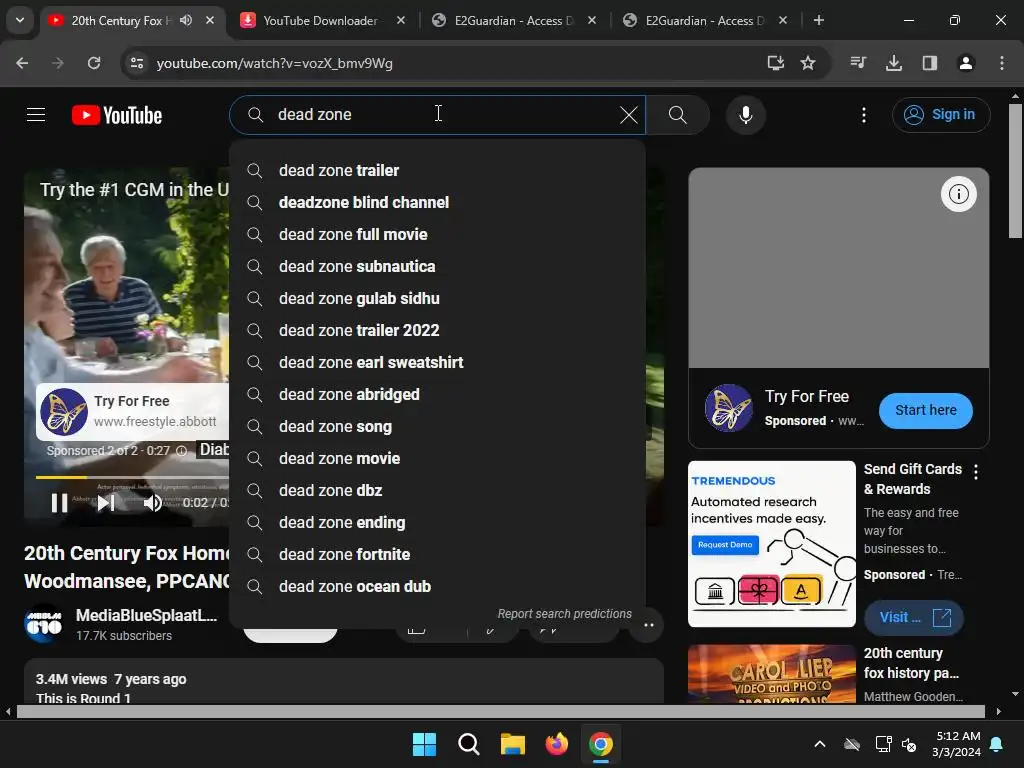Open File Explorer from taskbar
This screenshot has height=768, width=1024.
(x=513, y=744)
